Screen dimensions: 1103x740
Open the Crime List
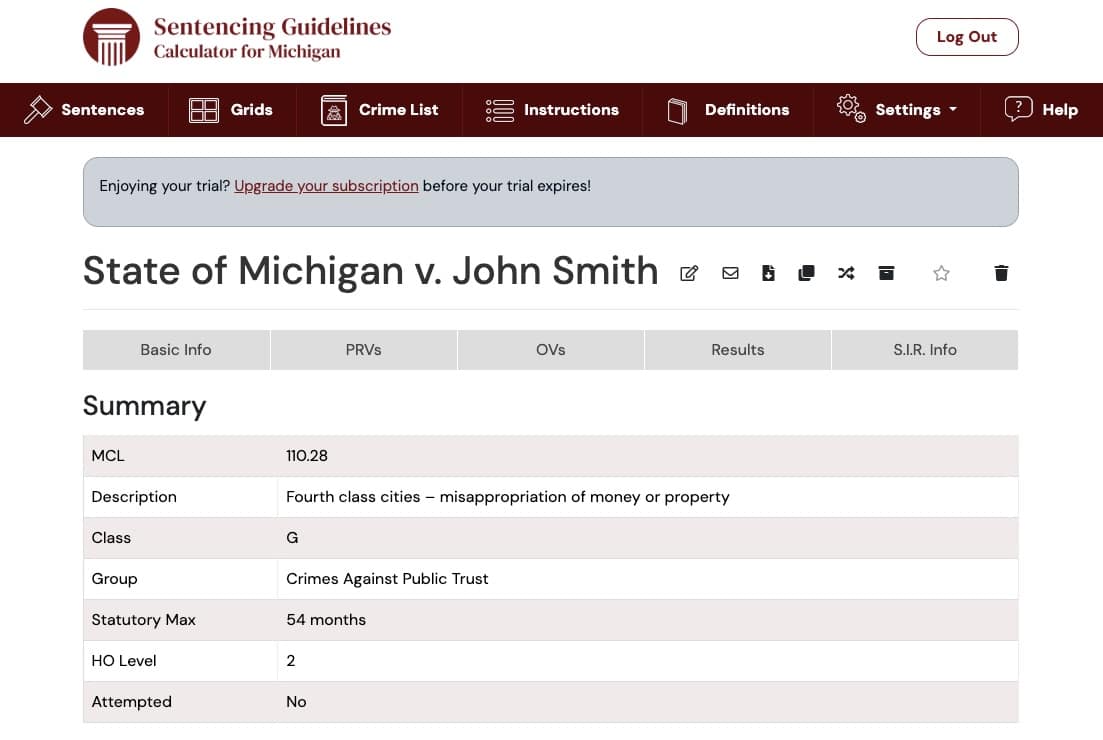point(380,110)
